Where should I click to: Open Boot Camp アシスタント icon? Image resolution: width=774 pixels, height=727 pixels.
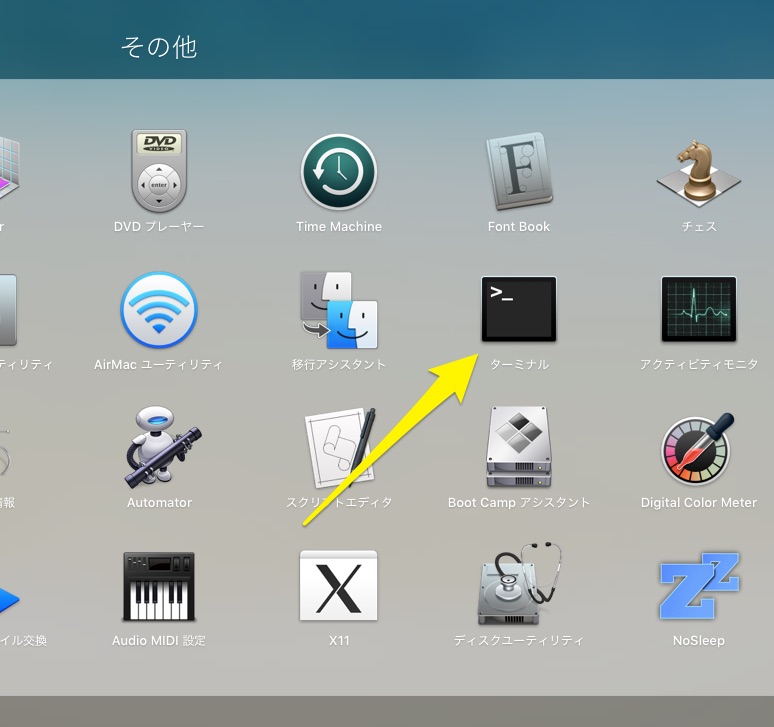519,447
